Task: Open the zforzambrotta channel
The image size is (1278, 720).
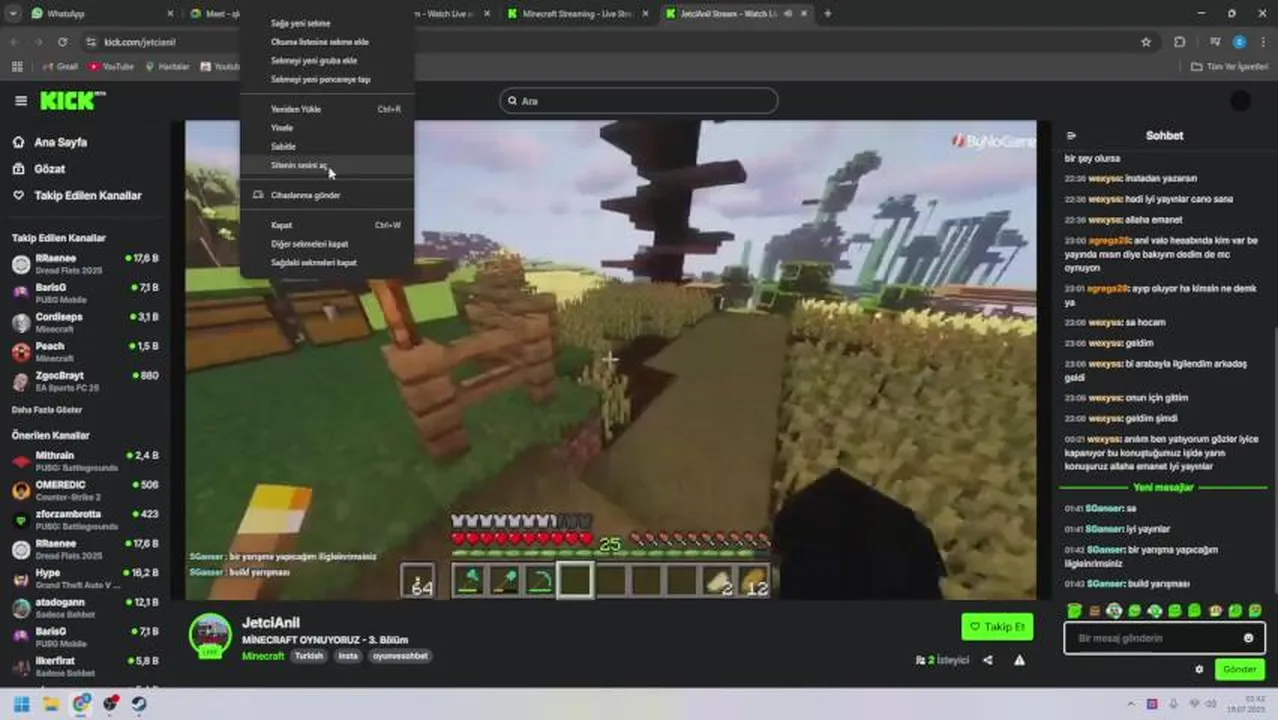Action: click(x=85, y=520)
